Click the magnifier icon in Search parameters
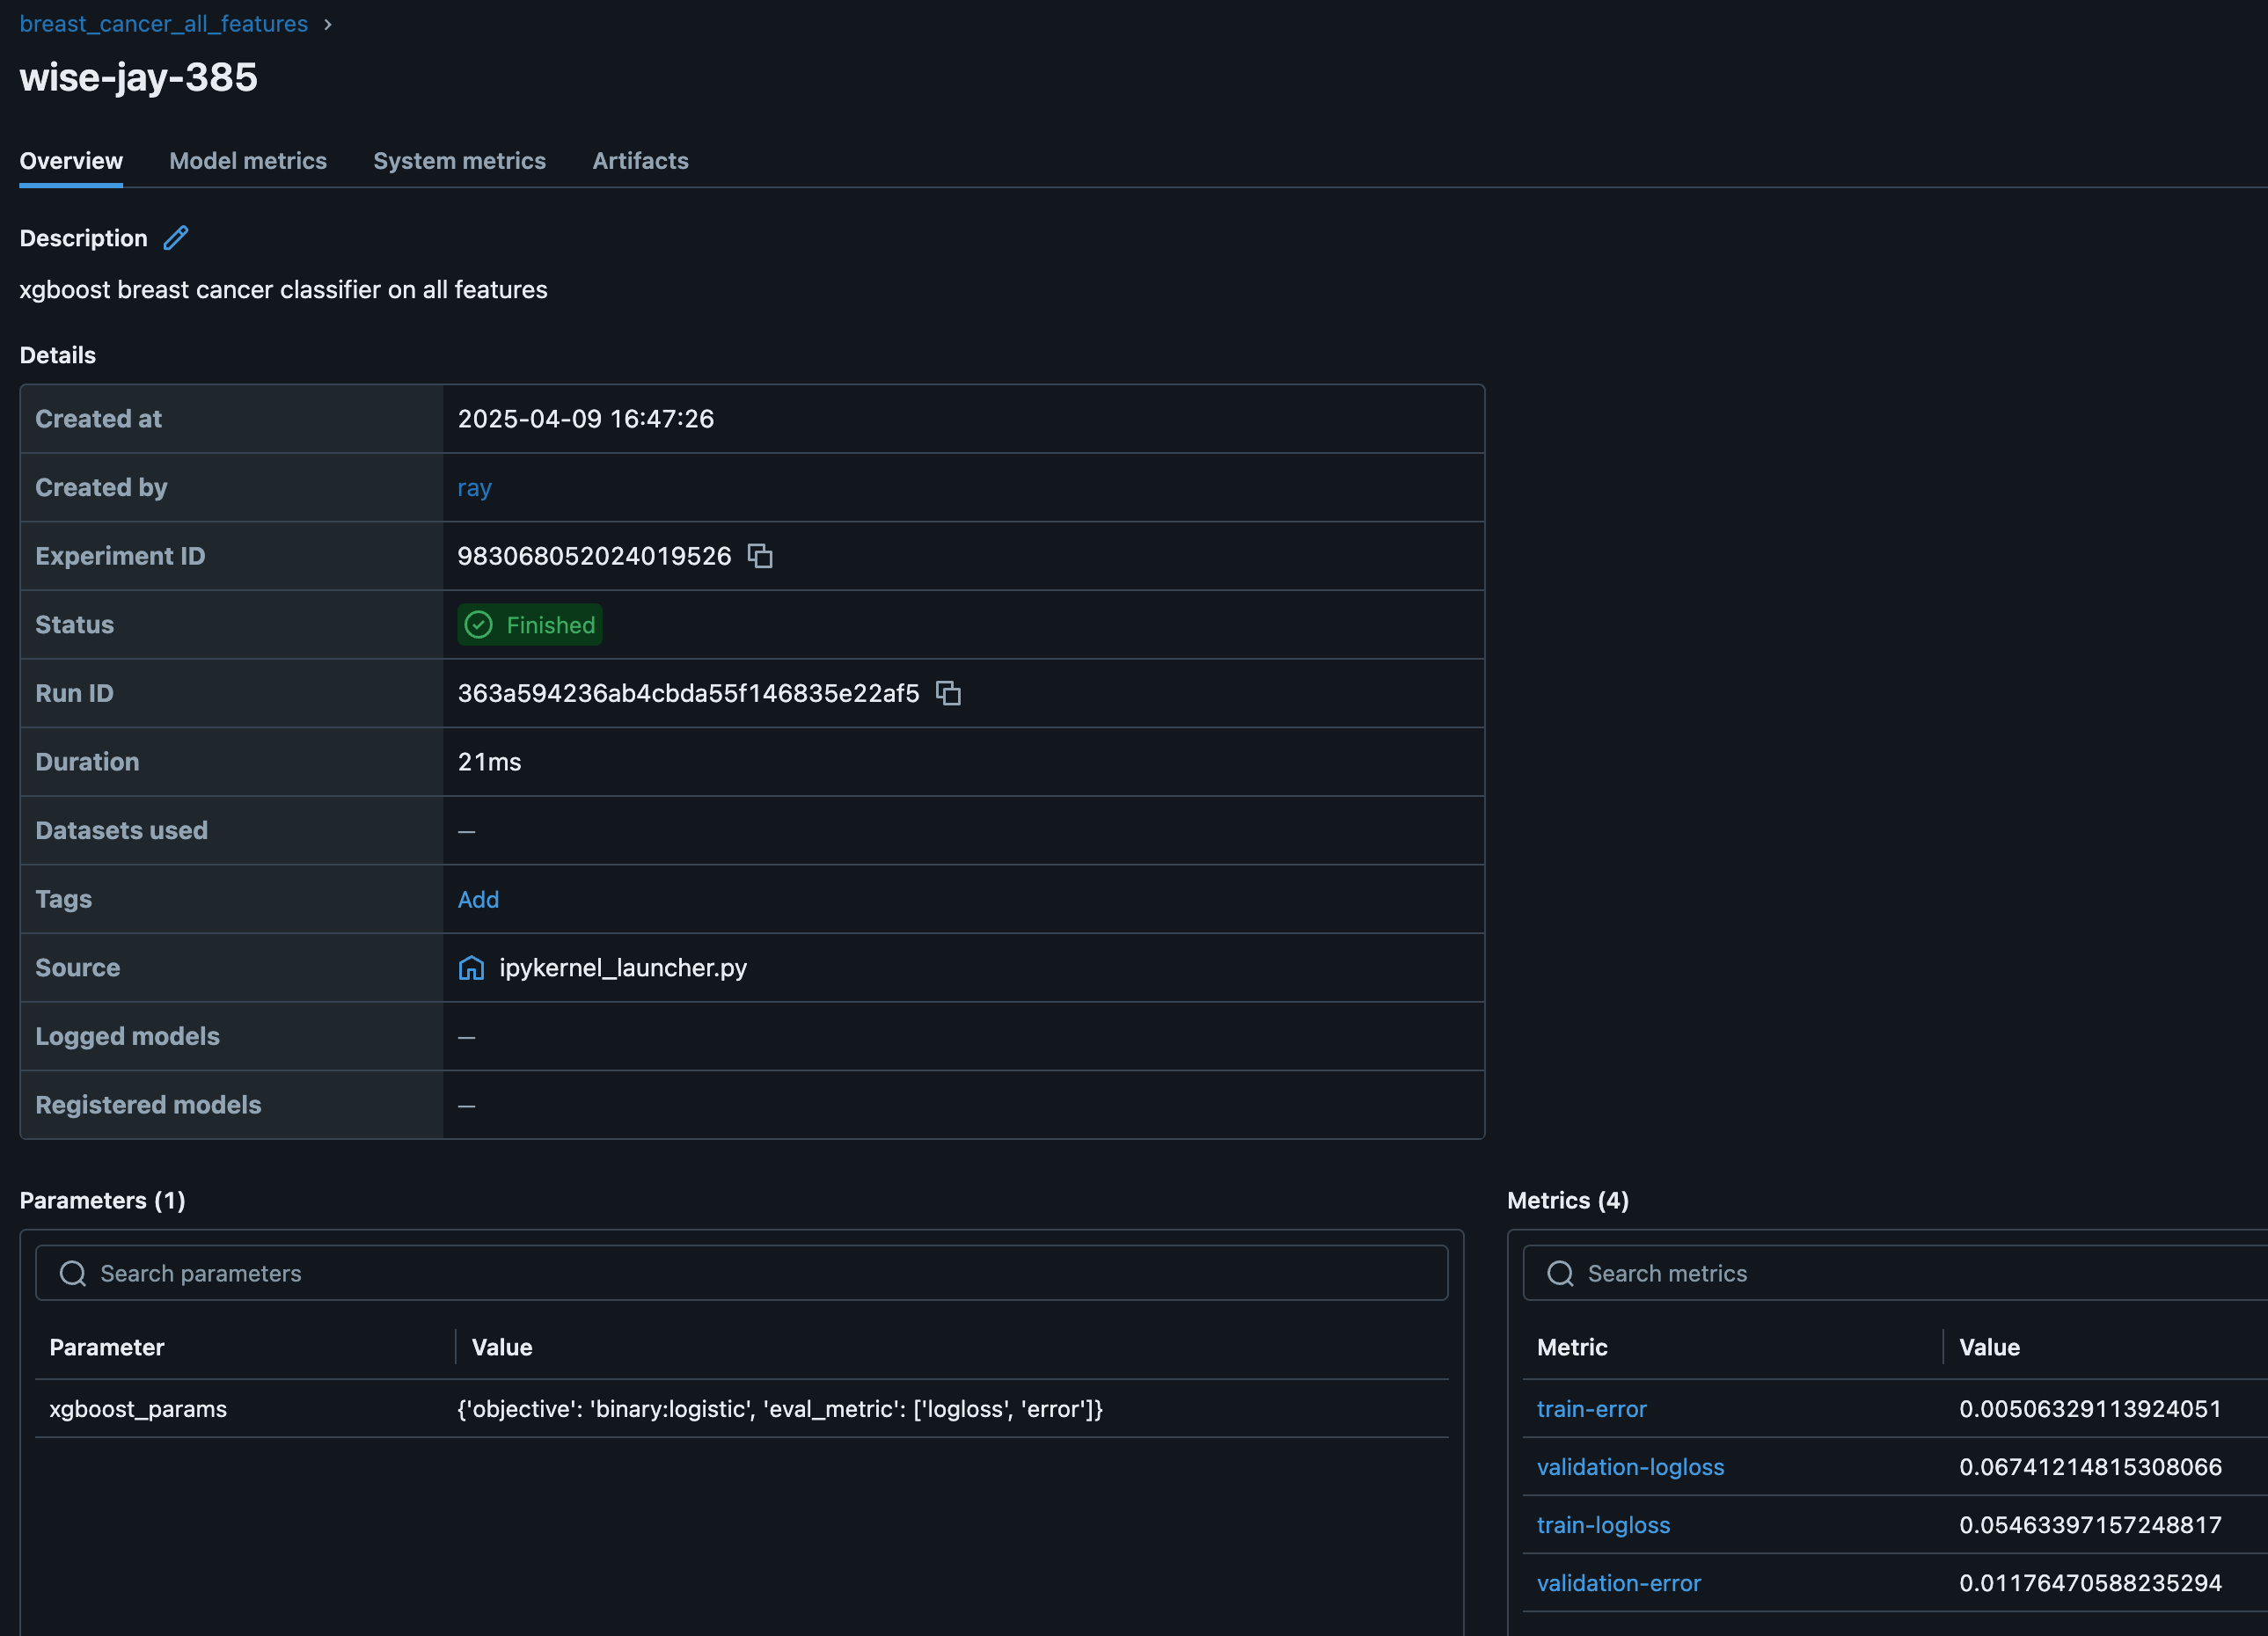The height and width of the screenshot is (1636, 2268). point(73,1273)
